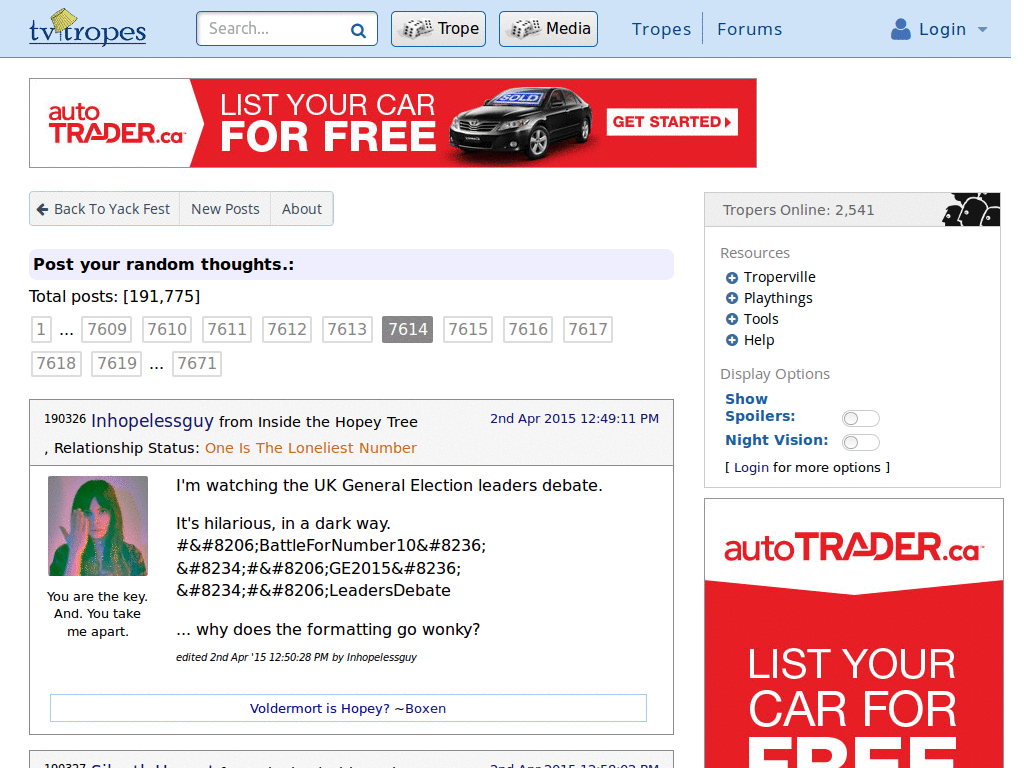1024x768 pixels.
Task: Click Inhopelessguy's avatar thumbnail
Action: (97, 525)
